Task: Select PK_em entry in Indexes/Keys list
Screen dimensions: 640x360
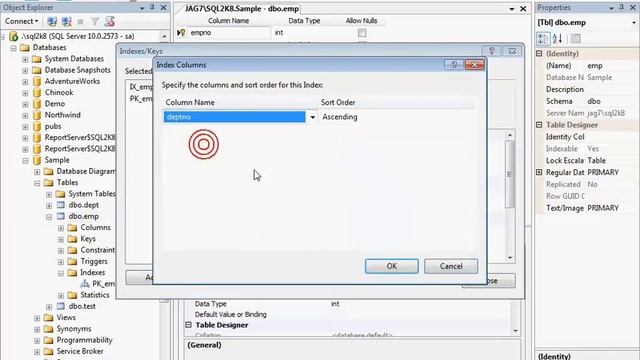Action: pyautogui.click(x=141, y=99)
